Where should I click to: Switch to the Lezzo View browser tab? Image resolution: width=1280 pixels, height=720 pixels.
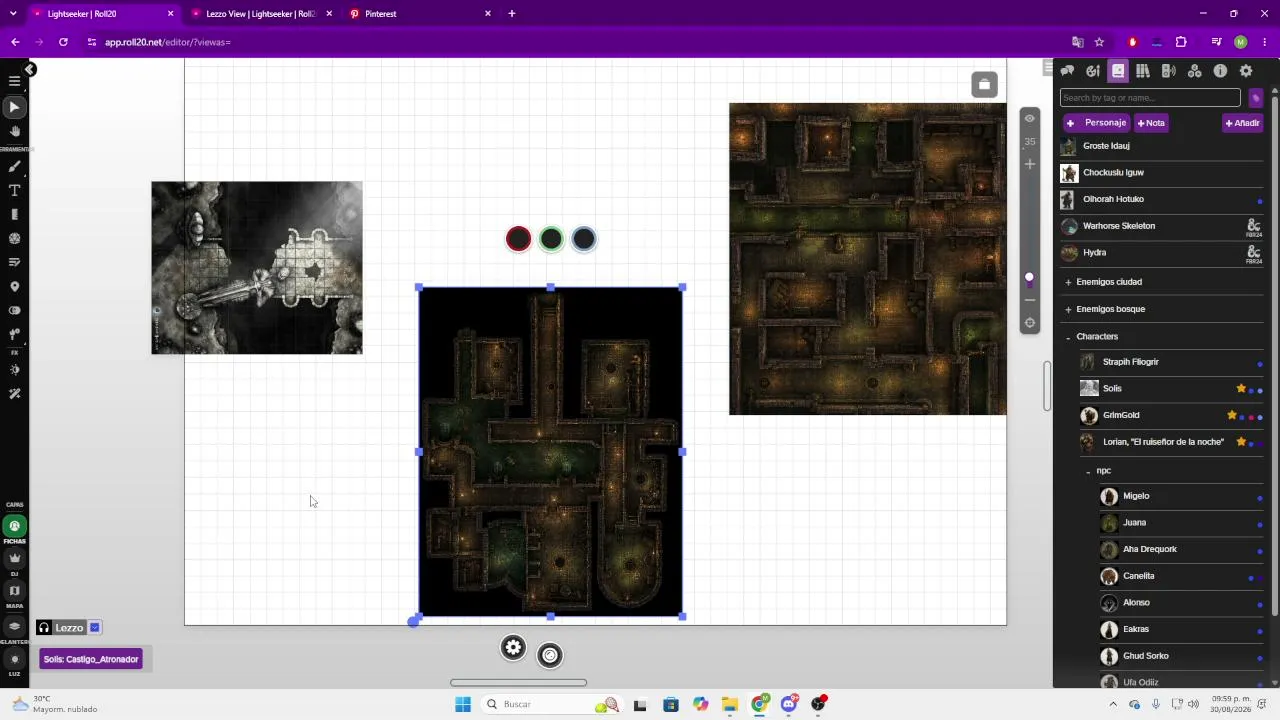coord(261,14)
